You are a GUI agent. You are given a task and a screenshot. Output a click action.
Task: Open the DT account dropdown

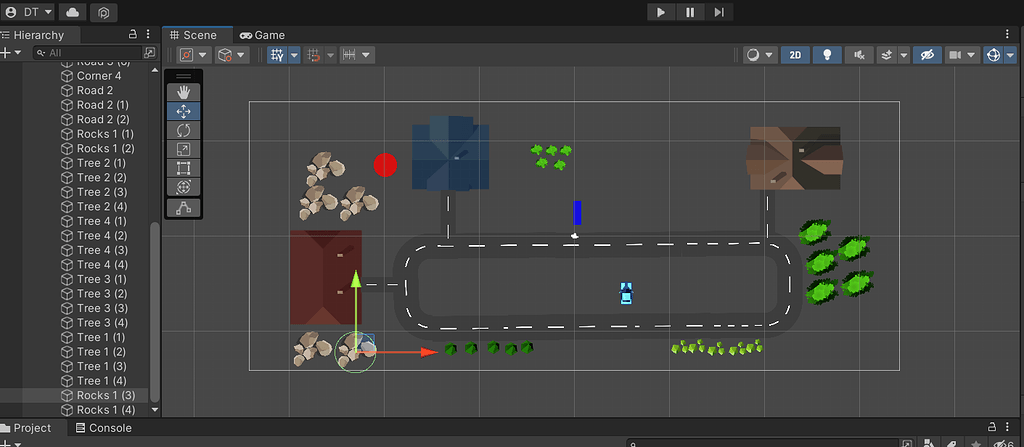click(x=29, y=12)
